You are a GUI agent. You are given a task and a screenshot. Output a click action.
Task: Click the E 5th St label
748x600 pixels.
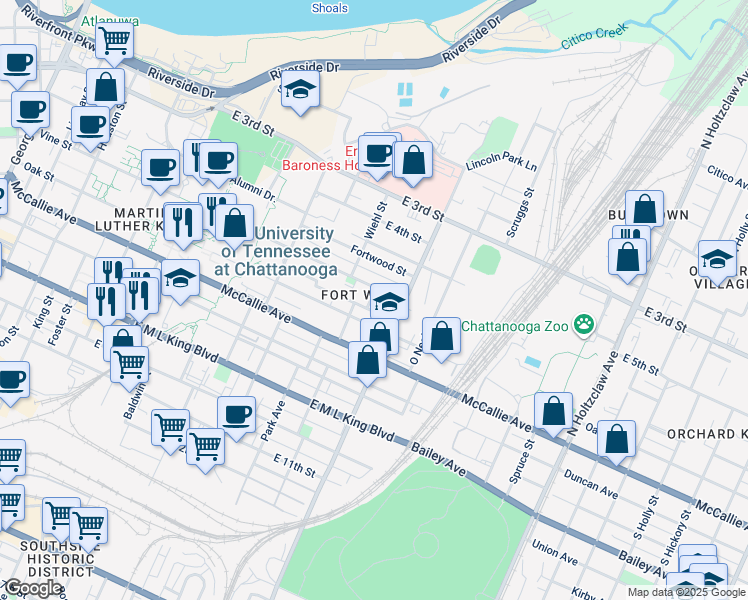click(x=641, y=365)
